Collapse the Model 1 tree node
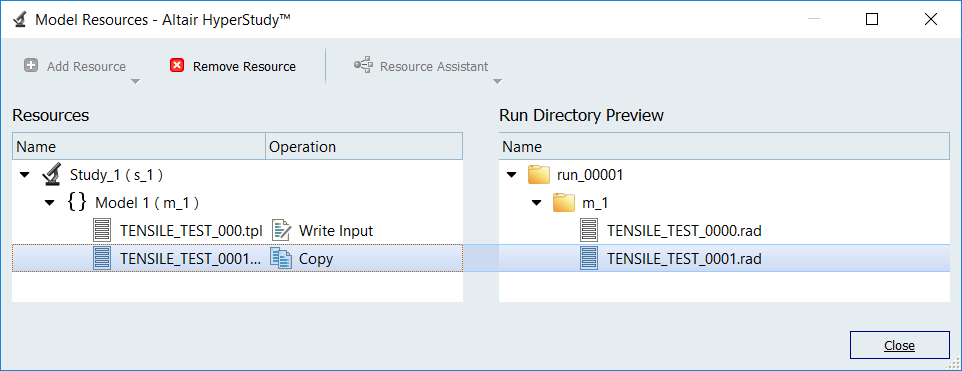The height and width of the screenshot is (371, 962). pos(50,203)
